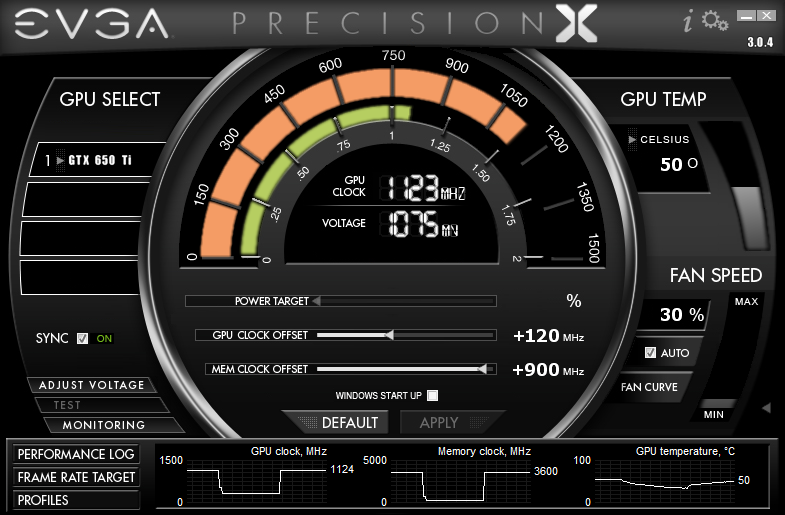Toggle fan AUTO checkbox
785x515 pixels.
click(650, 352)
